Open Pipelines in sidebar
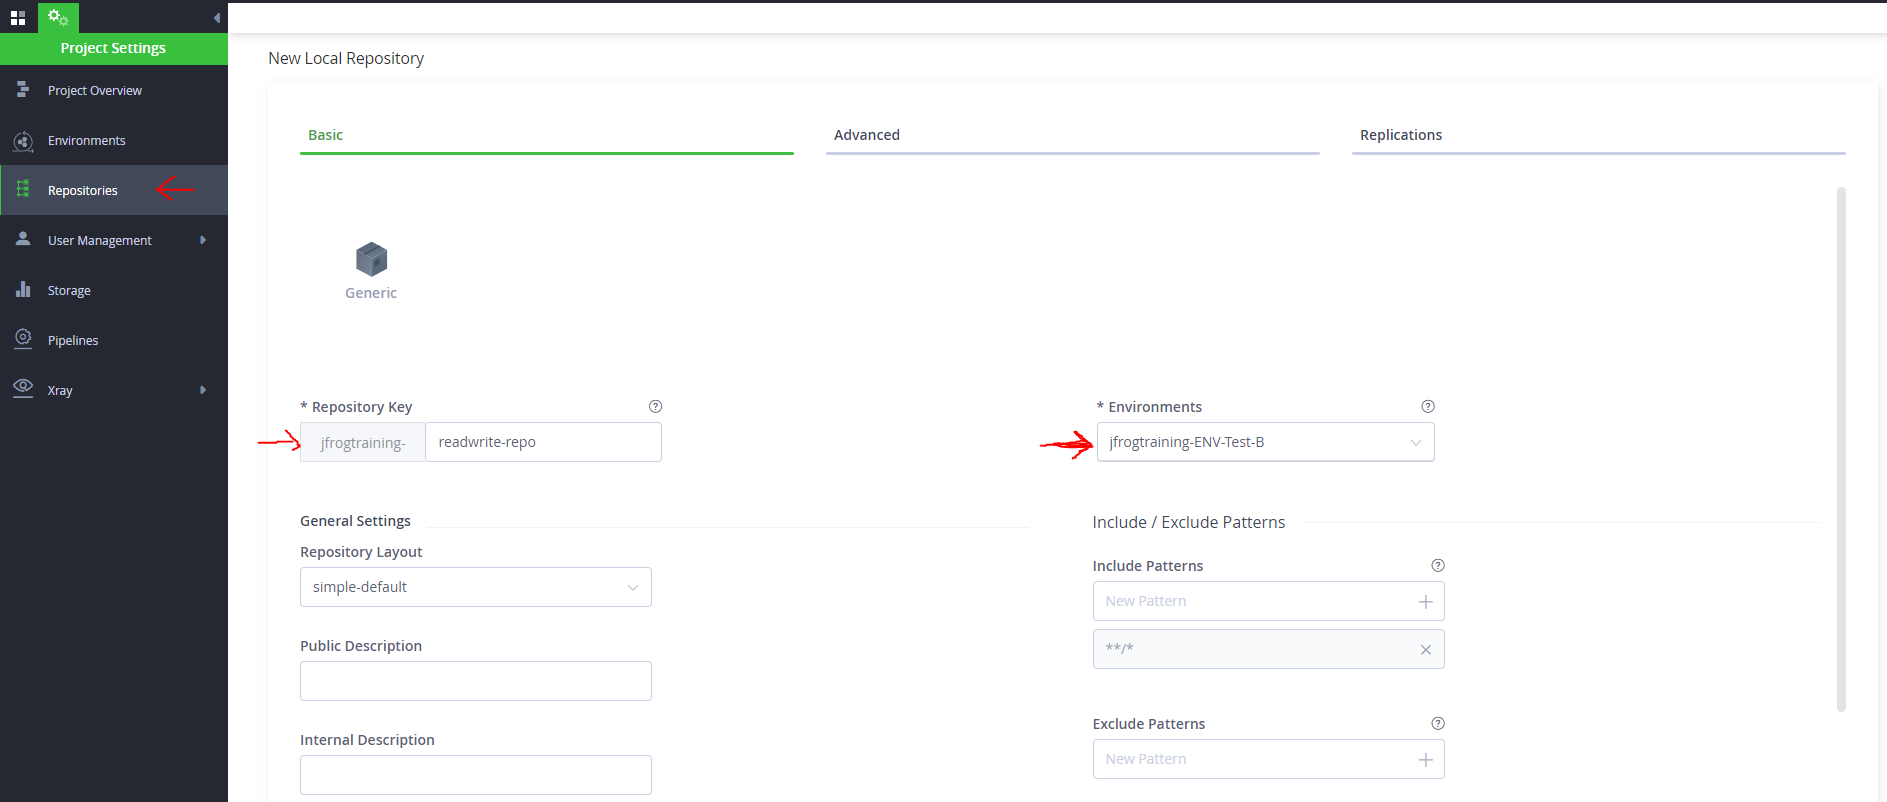 114,340
